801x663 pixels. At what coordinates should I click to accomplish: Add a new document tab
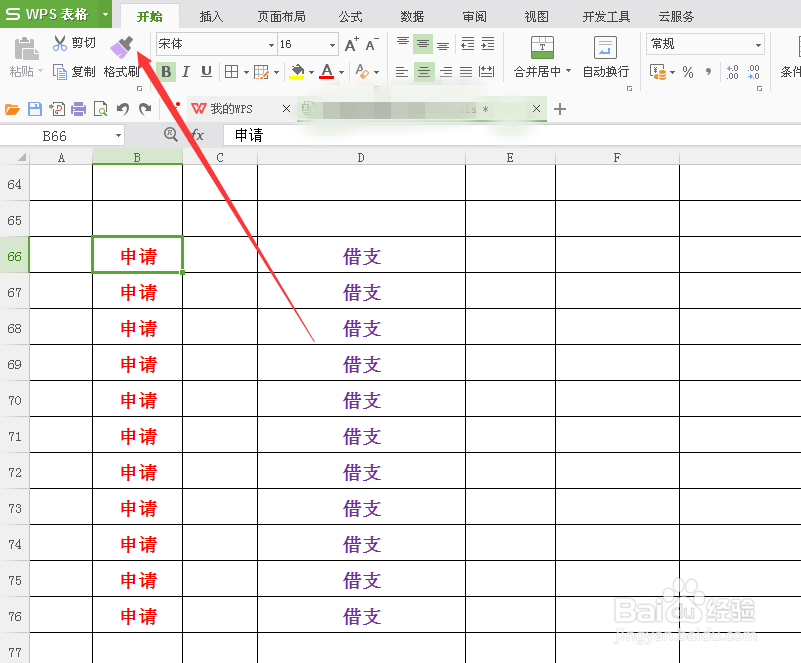point(560,109)
